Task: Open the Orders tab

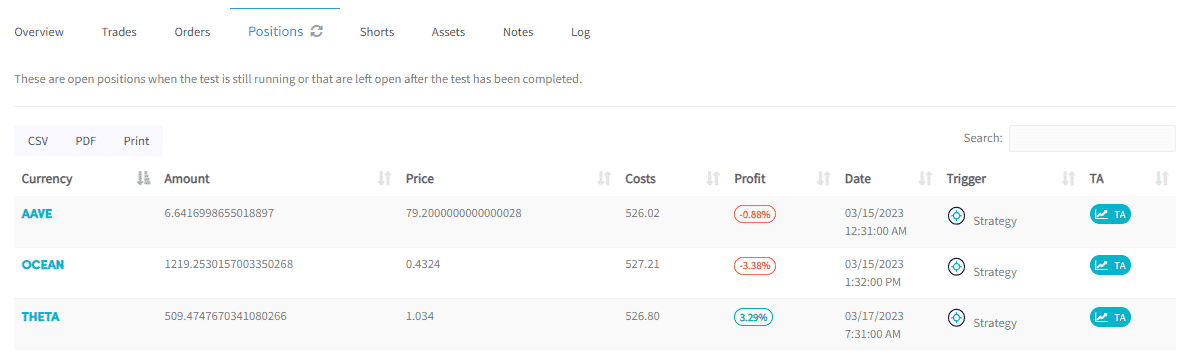Action: tap(192, 32)
